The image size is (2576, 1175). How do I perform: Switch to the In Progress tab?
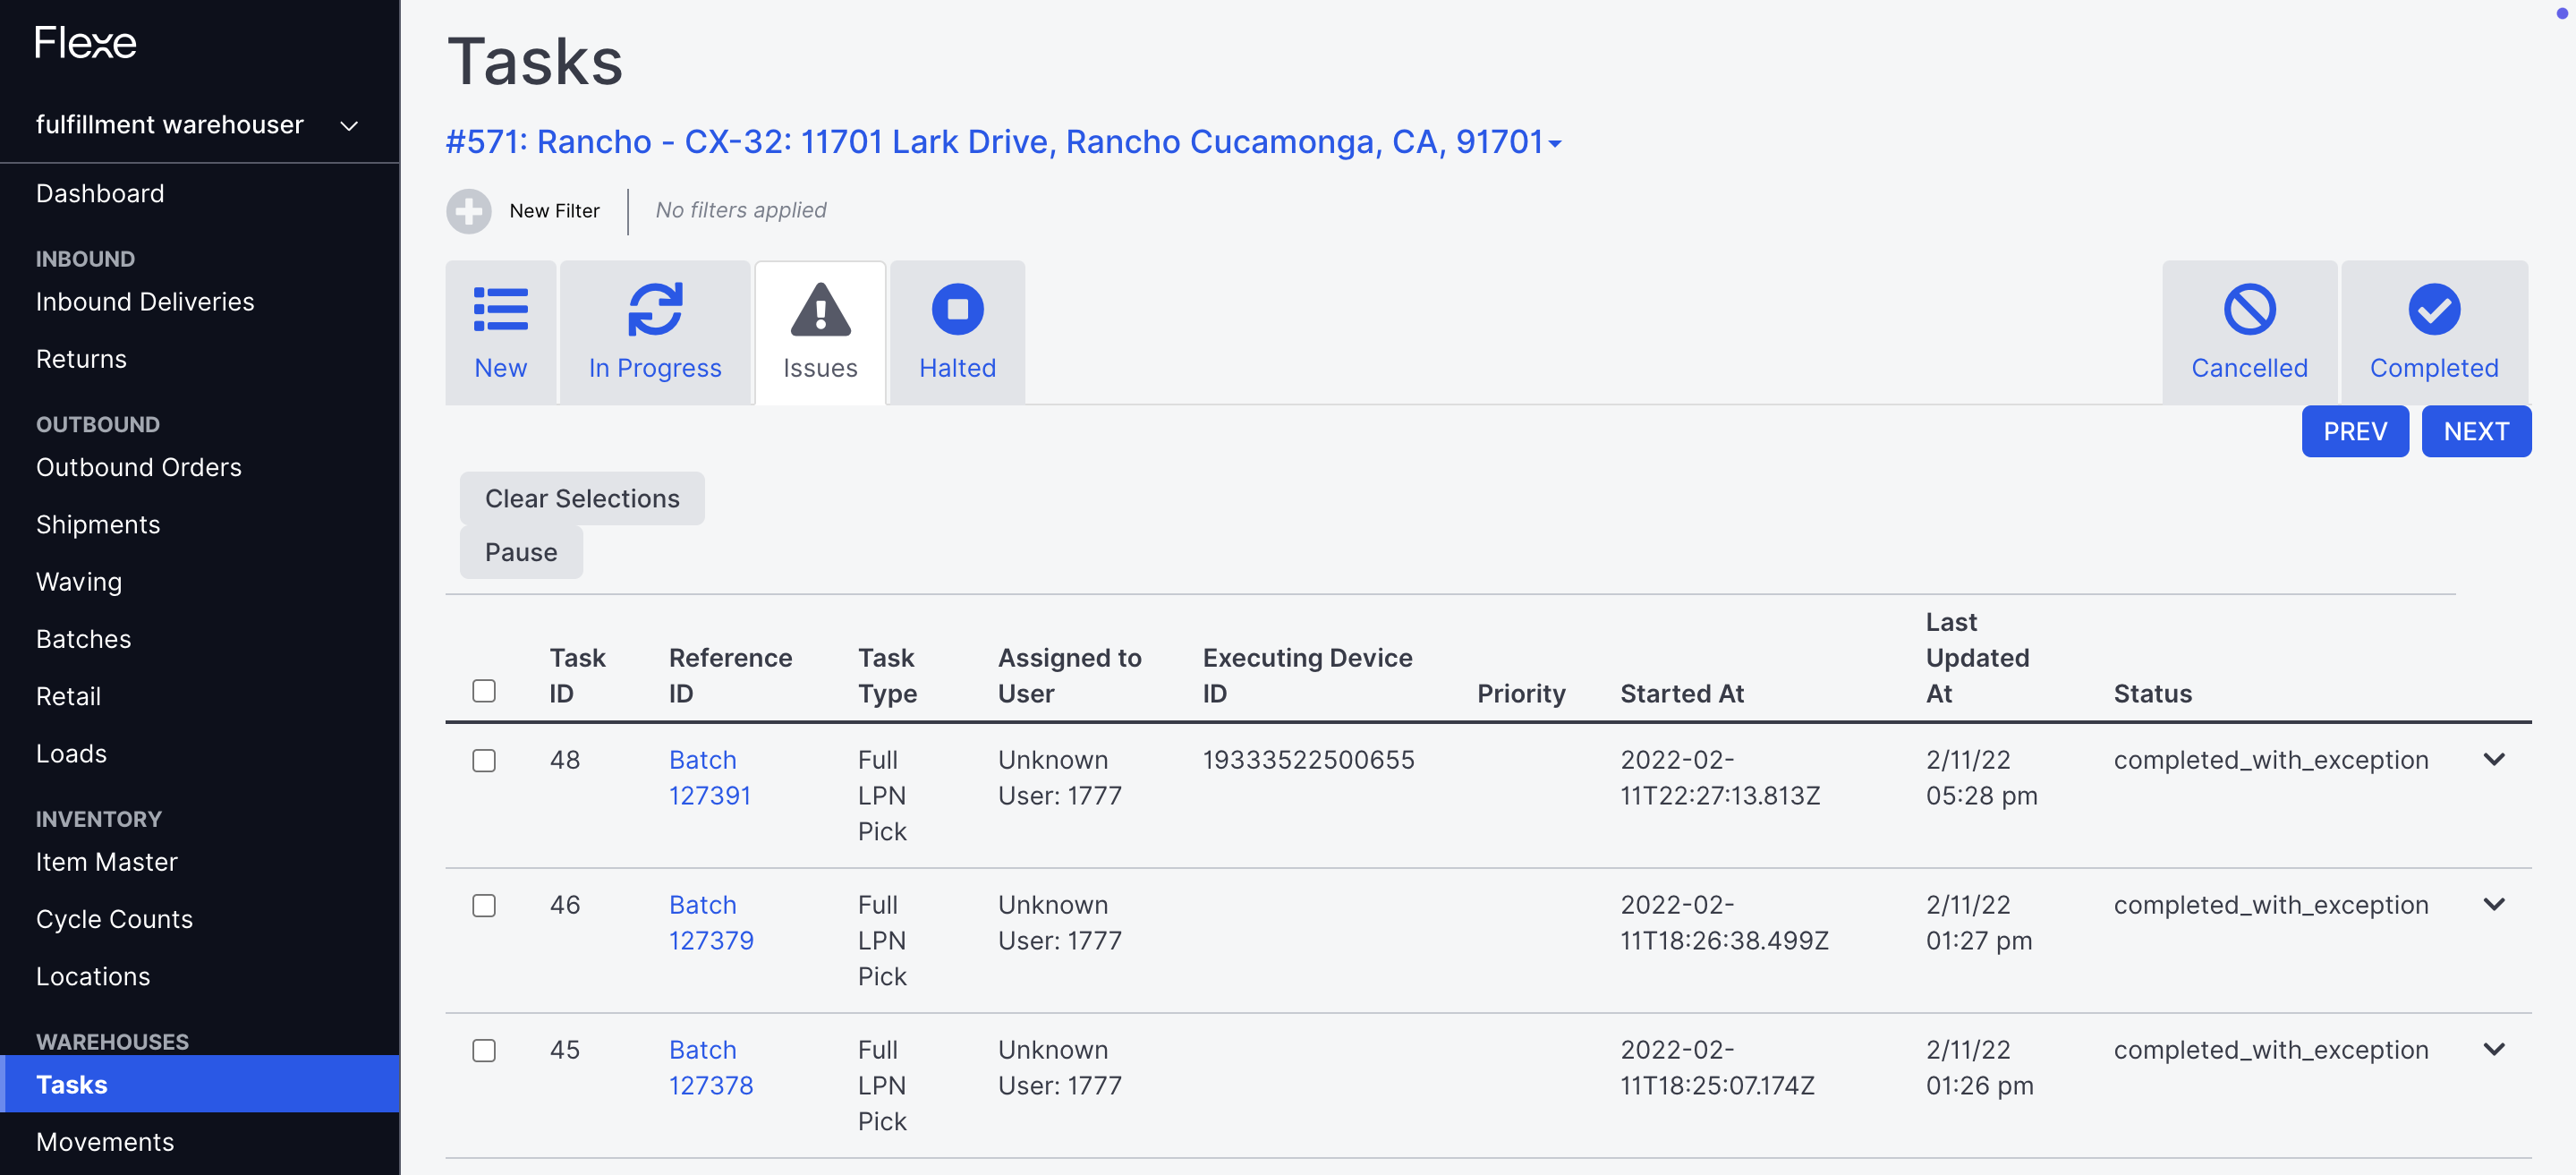pos(655,332)
